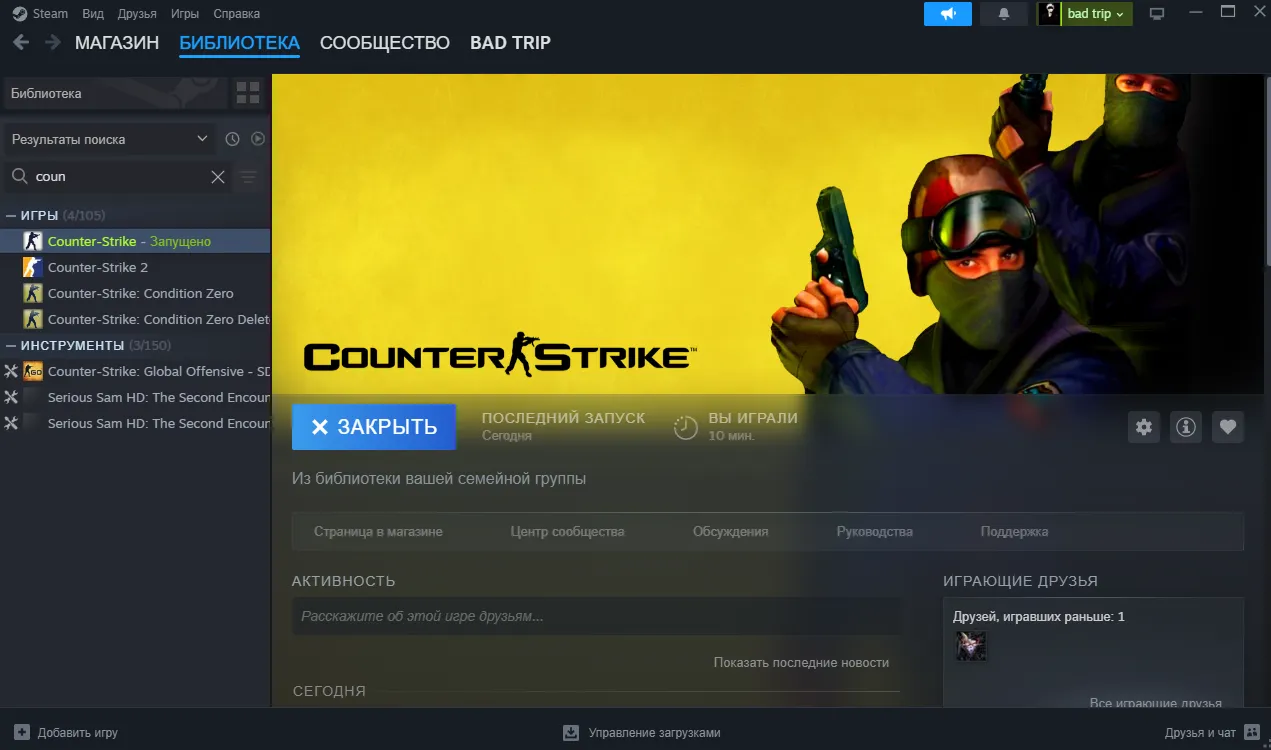Select Counter-Strike: Global Offensive SDK

tap(135, 371)
